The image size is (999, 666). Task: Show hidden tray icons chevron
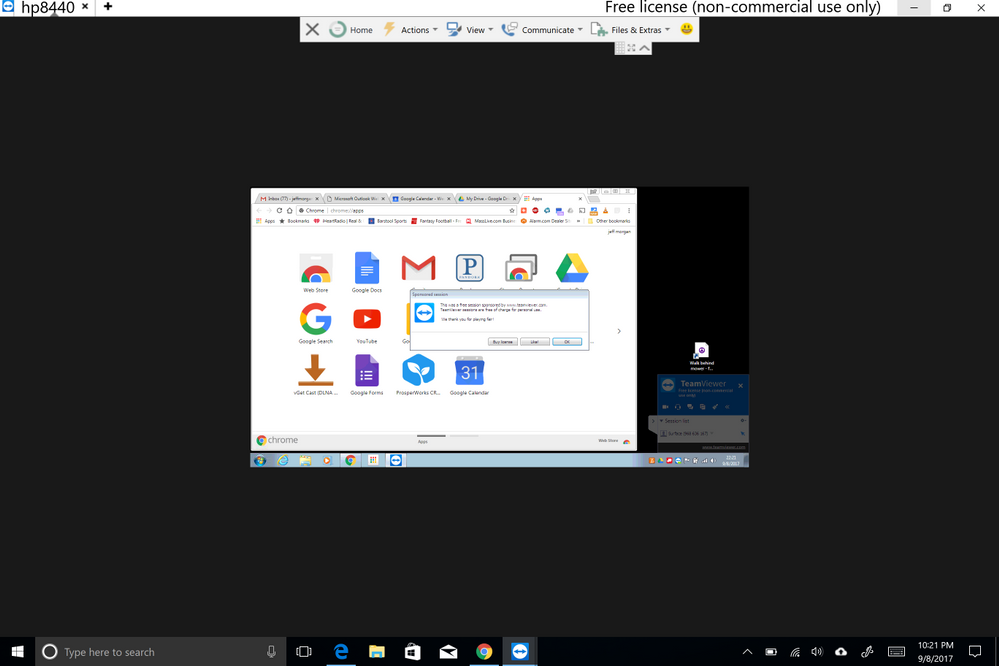pos(747,651)
